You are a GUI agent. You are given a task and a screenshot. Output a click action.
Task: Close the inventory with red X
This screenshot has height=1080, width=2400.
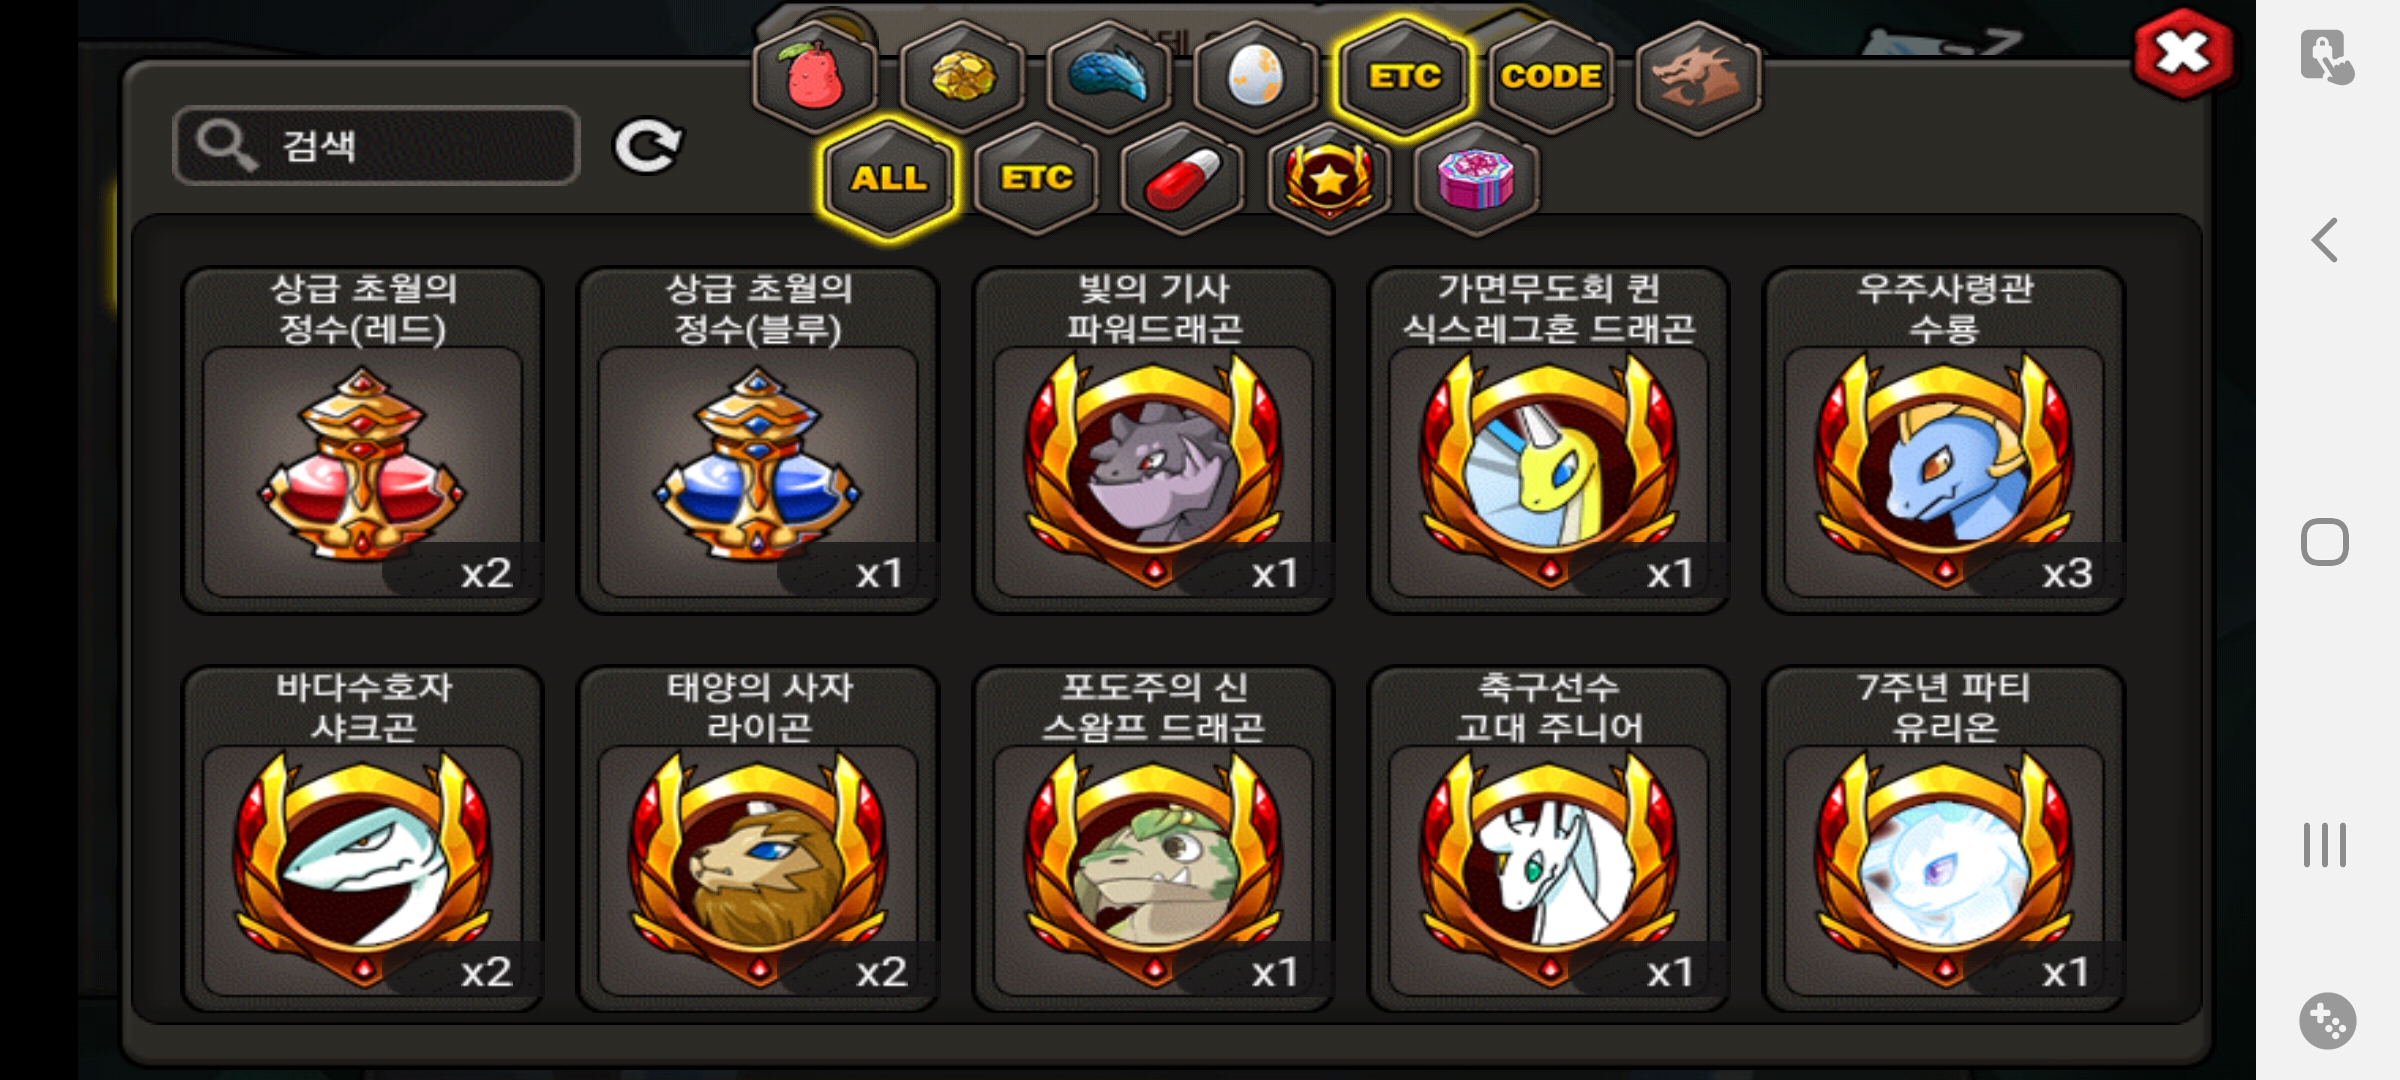(2183, 54)
